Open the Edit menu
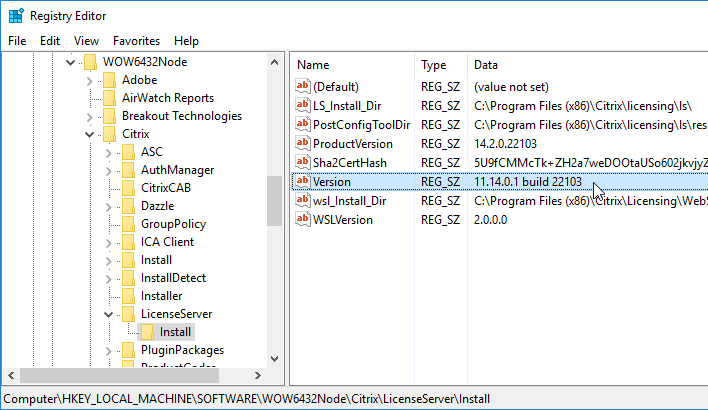The image size is (708, 410). 50,41
